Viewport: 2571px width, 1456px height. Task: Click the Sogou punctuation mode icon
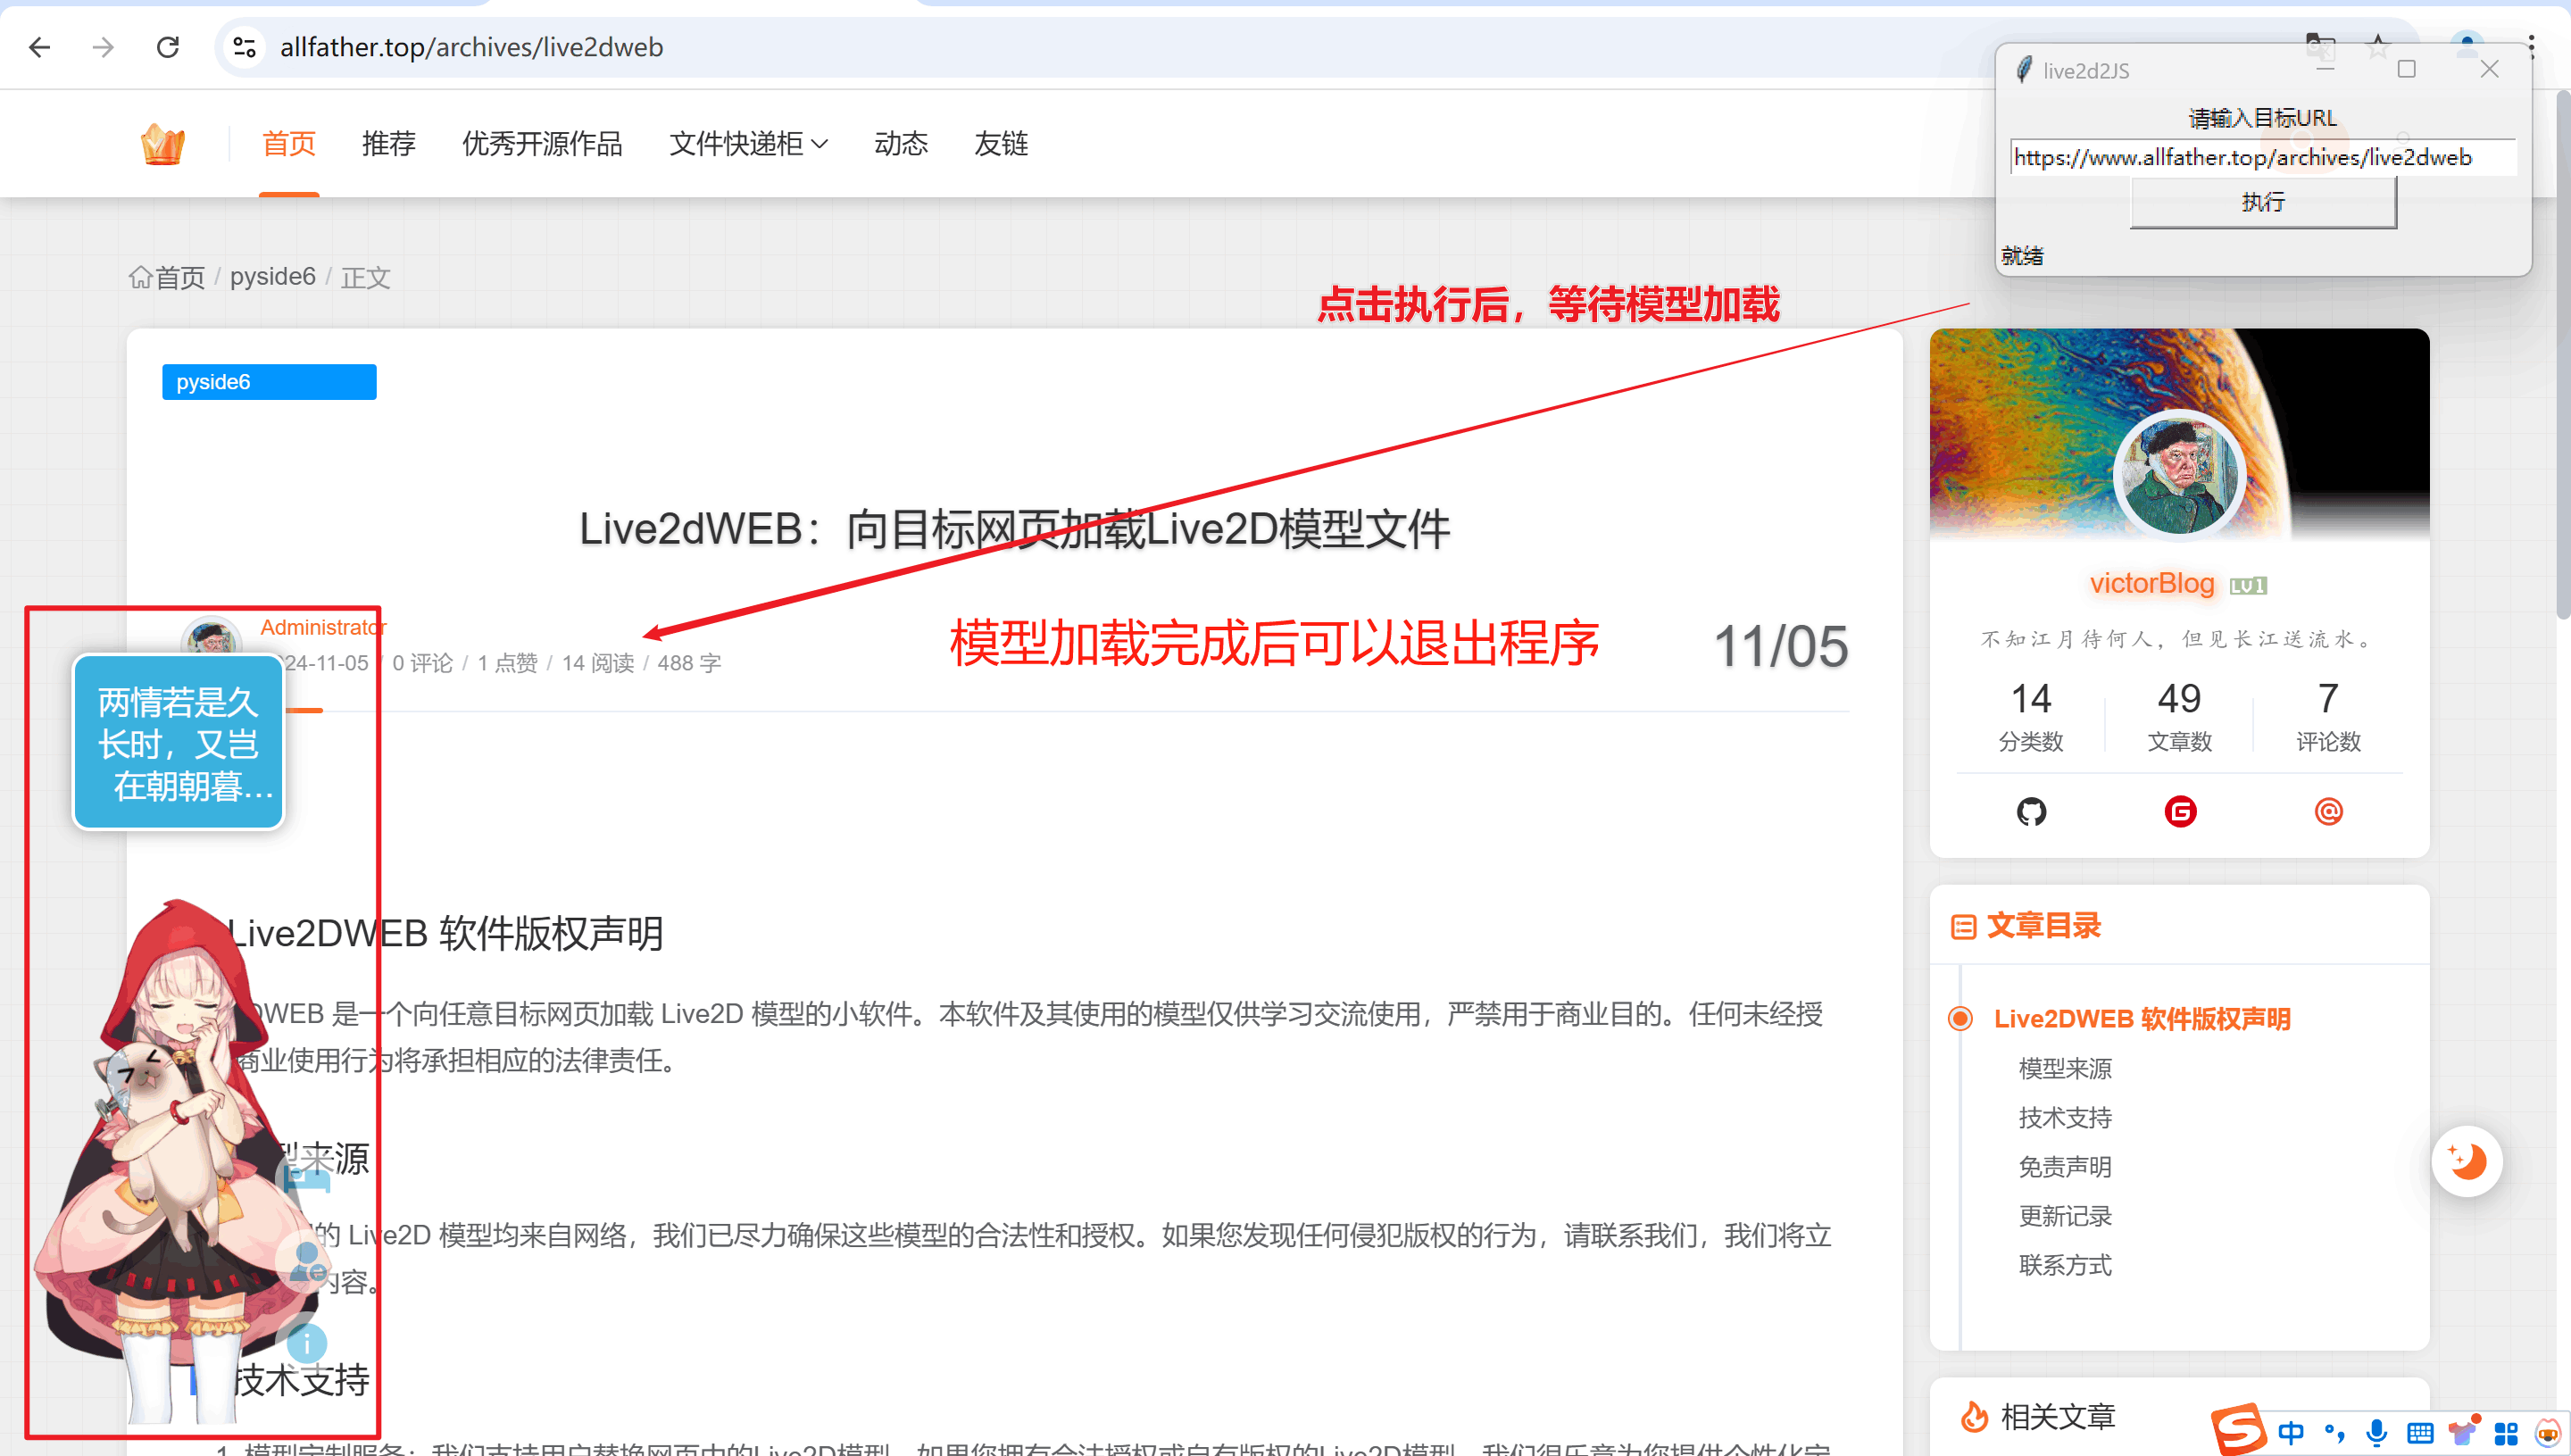tap(2334, 1433)
